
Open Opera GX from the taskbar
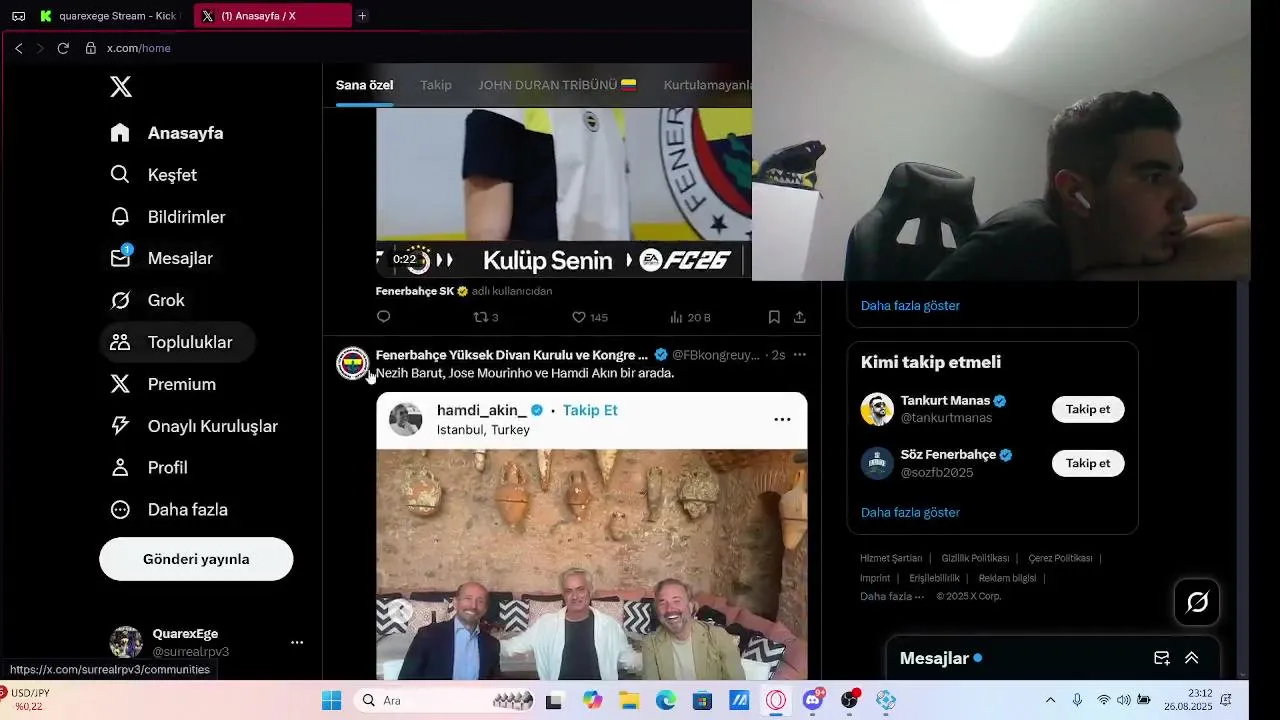[x=776, y=701]
